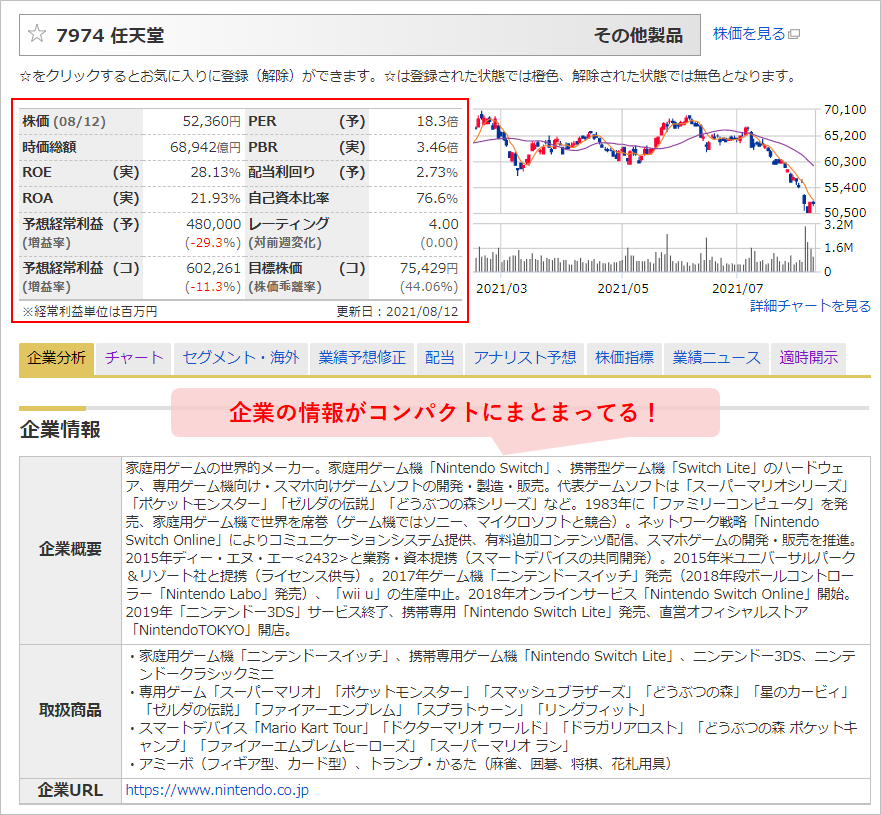The width and height of the screenshot is (881, 815).
Task: Click the ROE value 28.13%
Action: tap(215, 172)
